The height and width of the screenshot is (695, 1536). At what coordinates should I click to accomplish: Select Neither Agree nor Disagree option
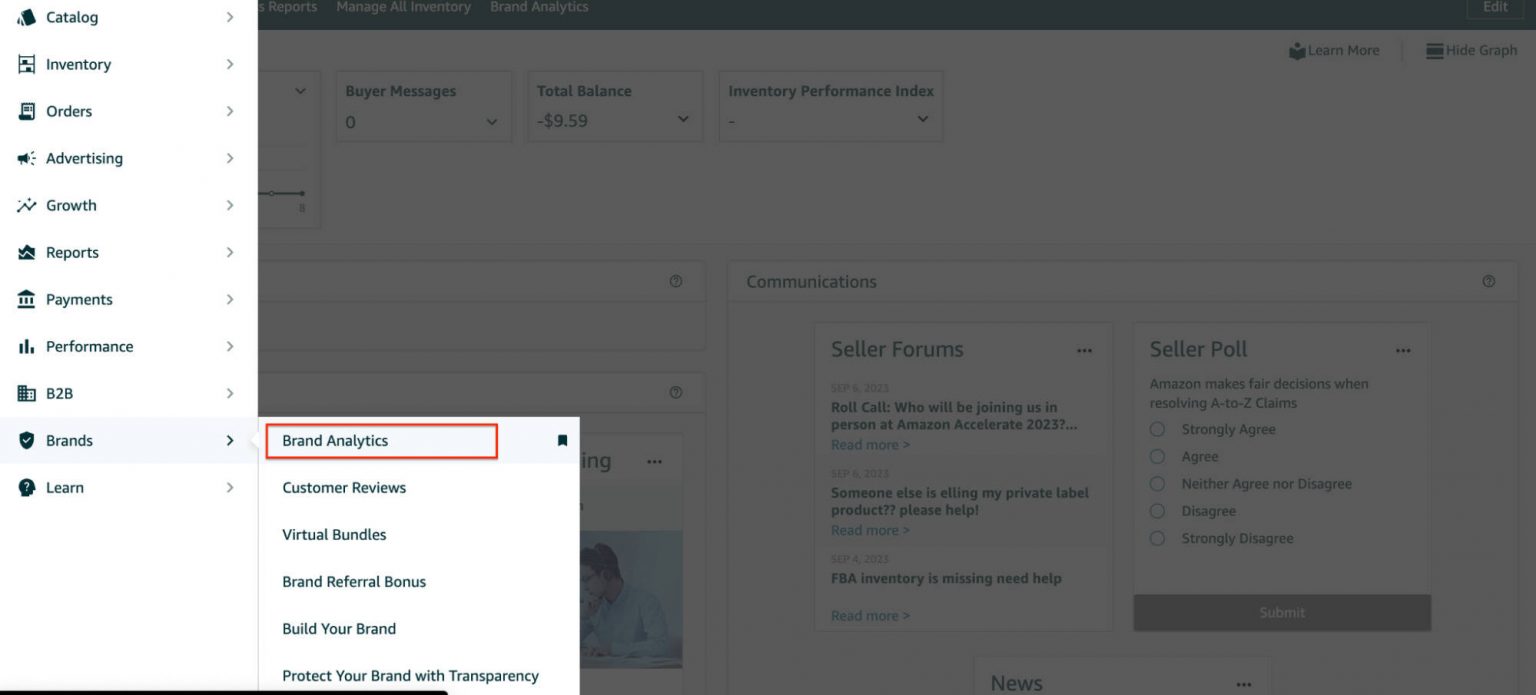pyautogui.click(x=1157, y=483)
